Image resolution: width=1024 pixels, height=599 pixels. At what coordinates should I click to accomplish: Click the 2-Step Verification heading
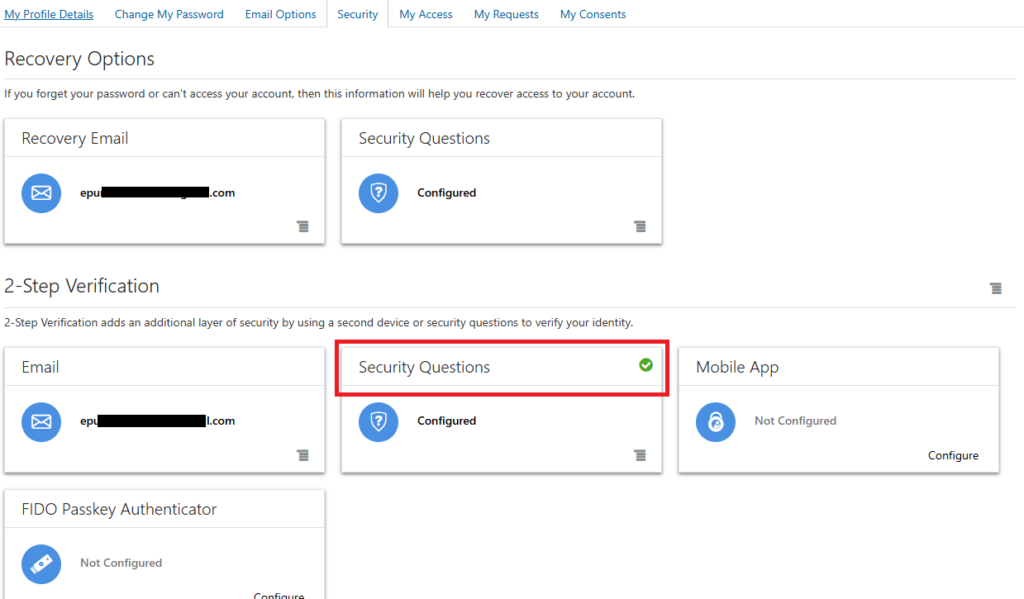(x=82, y=286)
